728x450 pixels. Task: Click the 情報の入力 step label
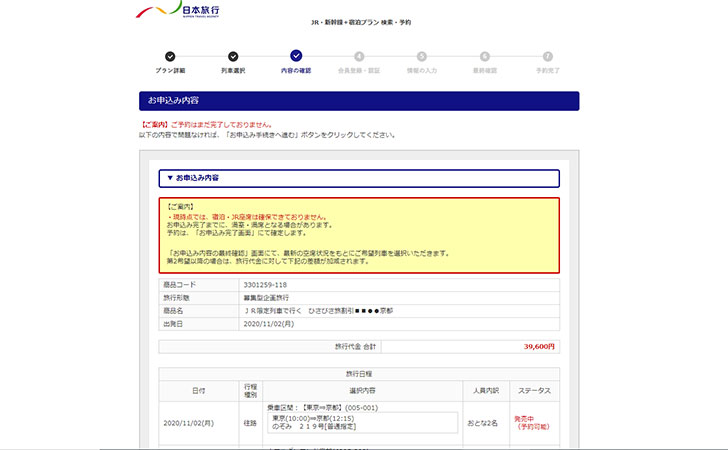point(422,71)
